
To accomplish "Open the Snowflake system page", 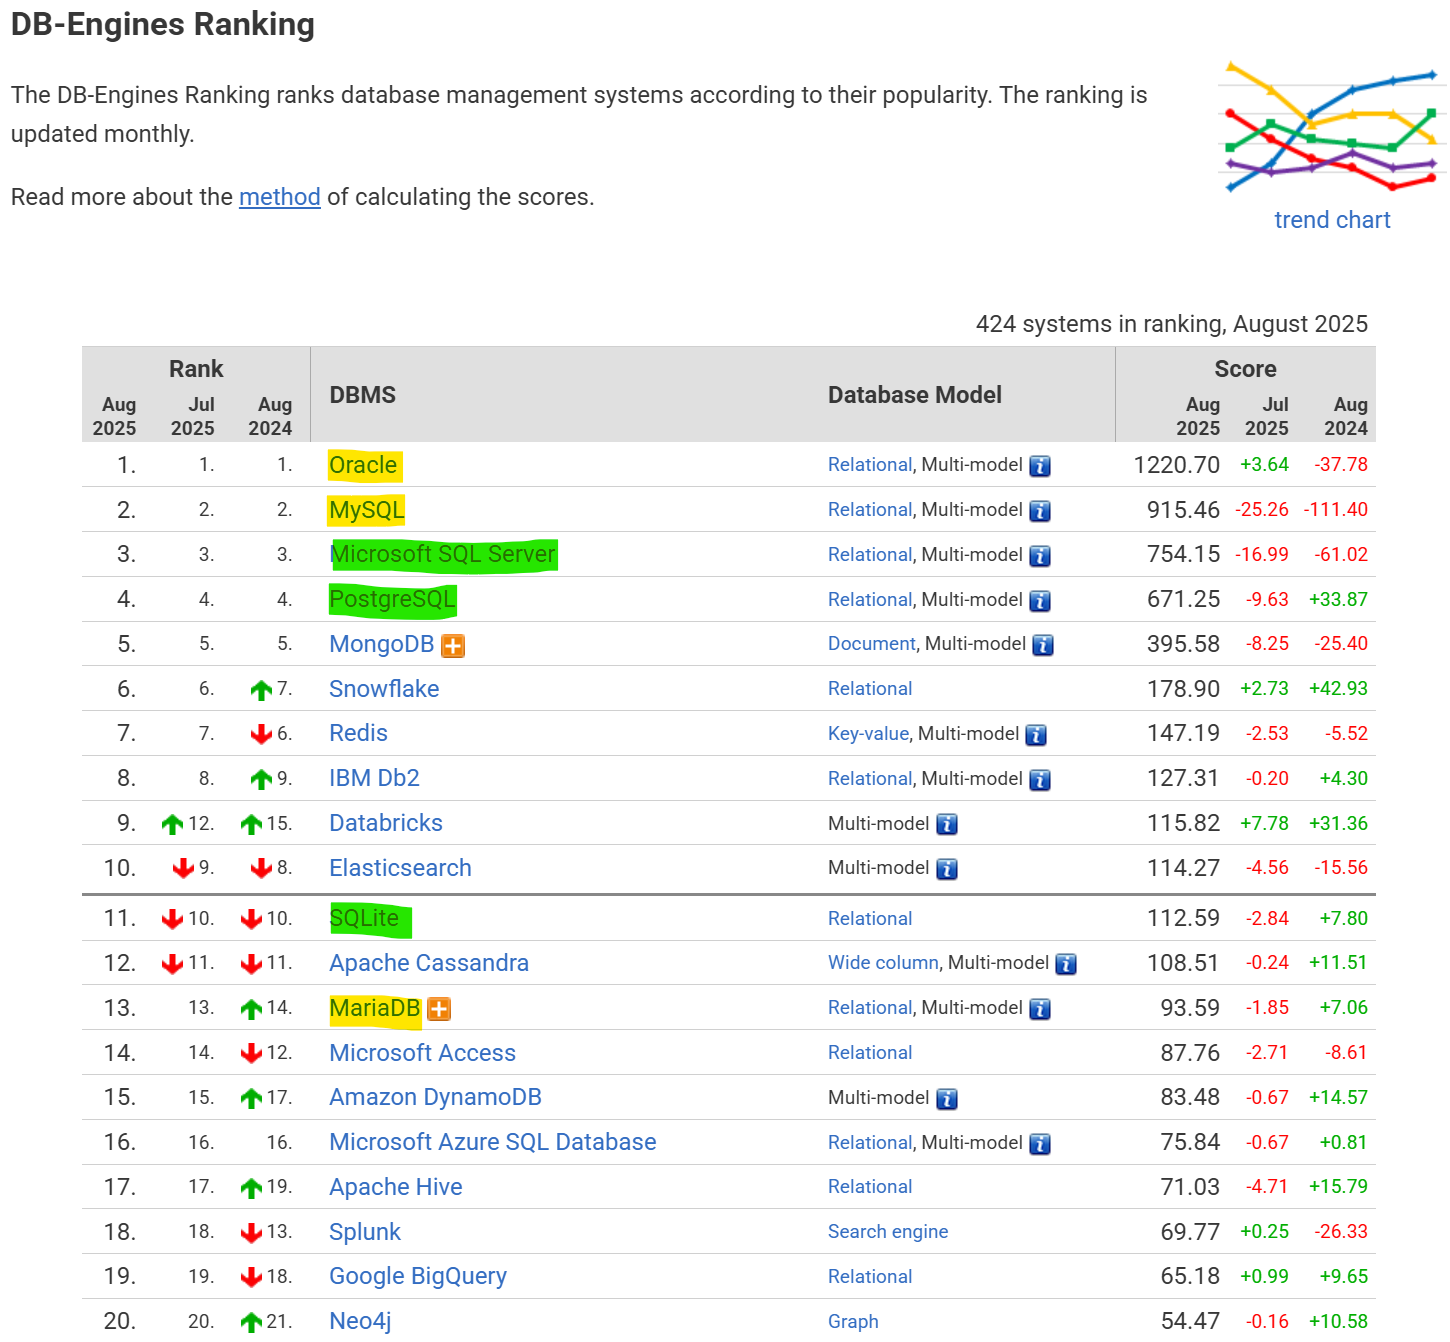I will coord(384,689).
